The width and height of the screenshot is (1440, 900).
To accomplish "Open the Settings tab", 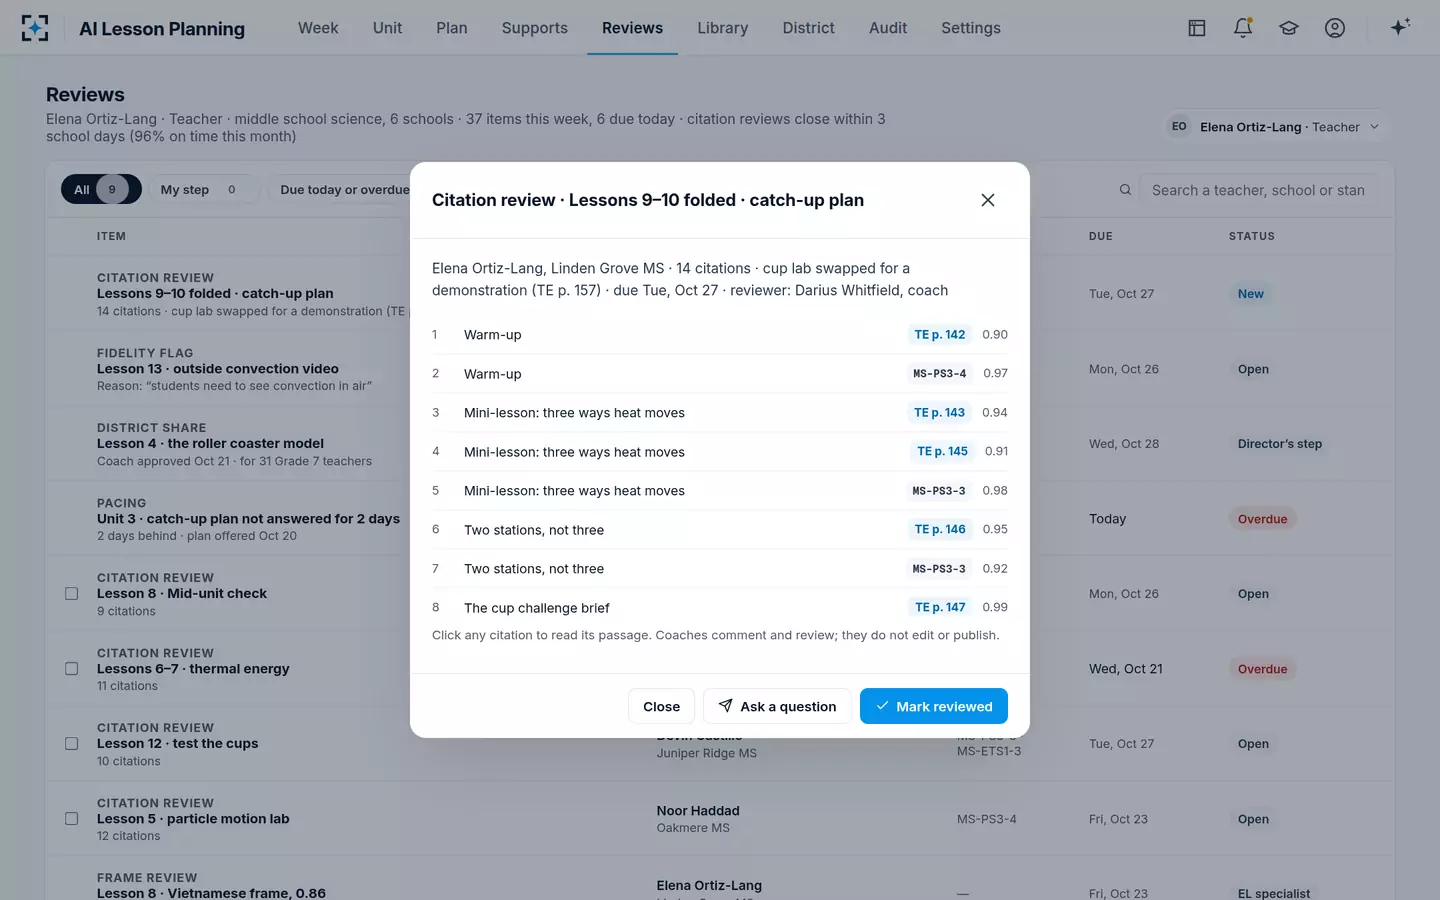I will click(971, 28).
